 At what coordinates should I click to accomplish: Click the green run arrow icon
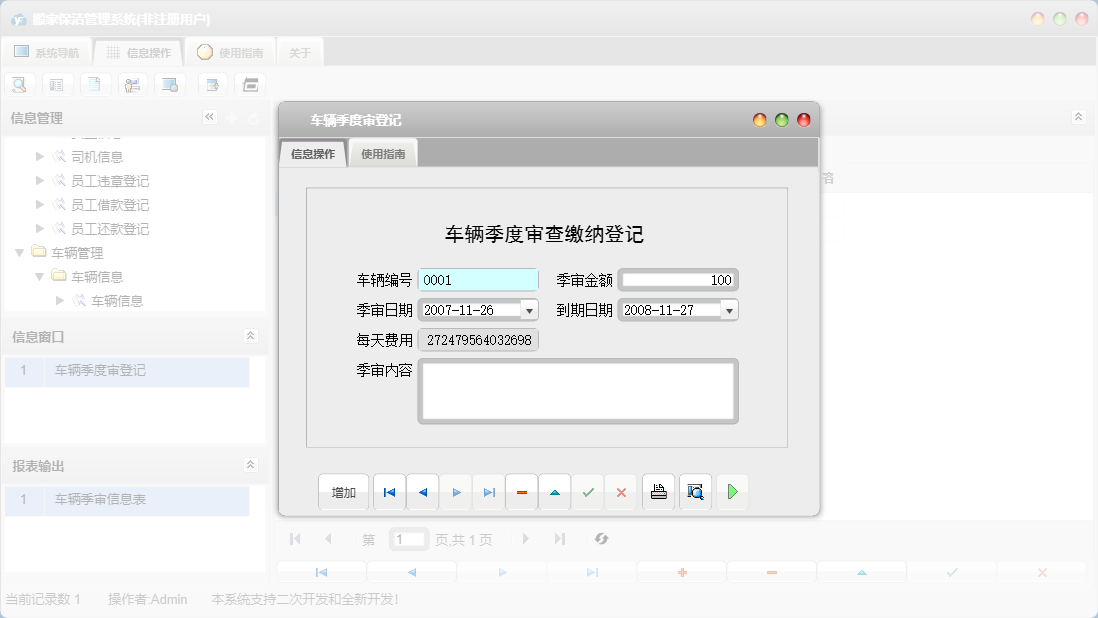[x=732, y=491]
